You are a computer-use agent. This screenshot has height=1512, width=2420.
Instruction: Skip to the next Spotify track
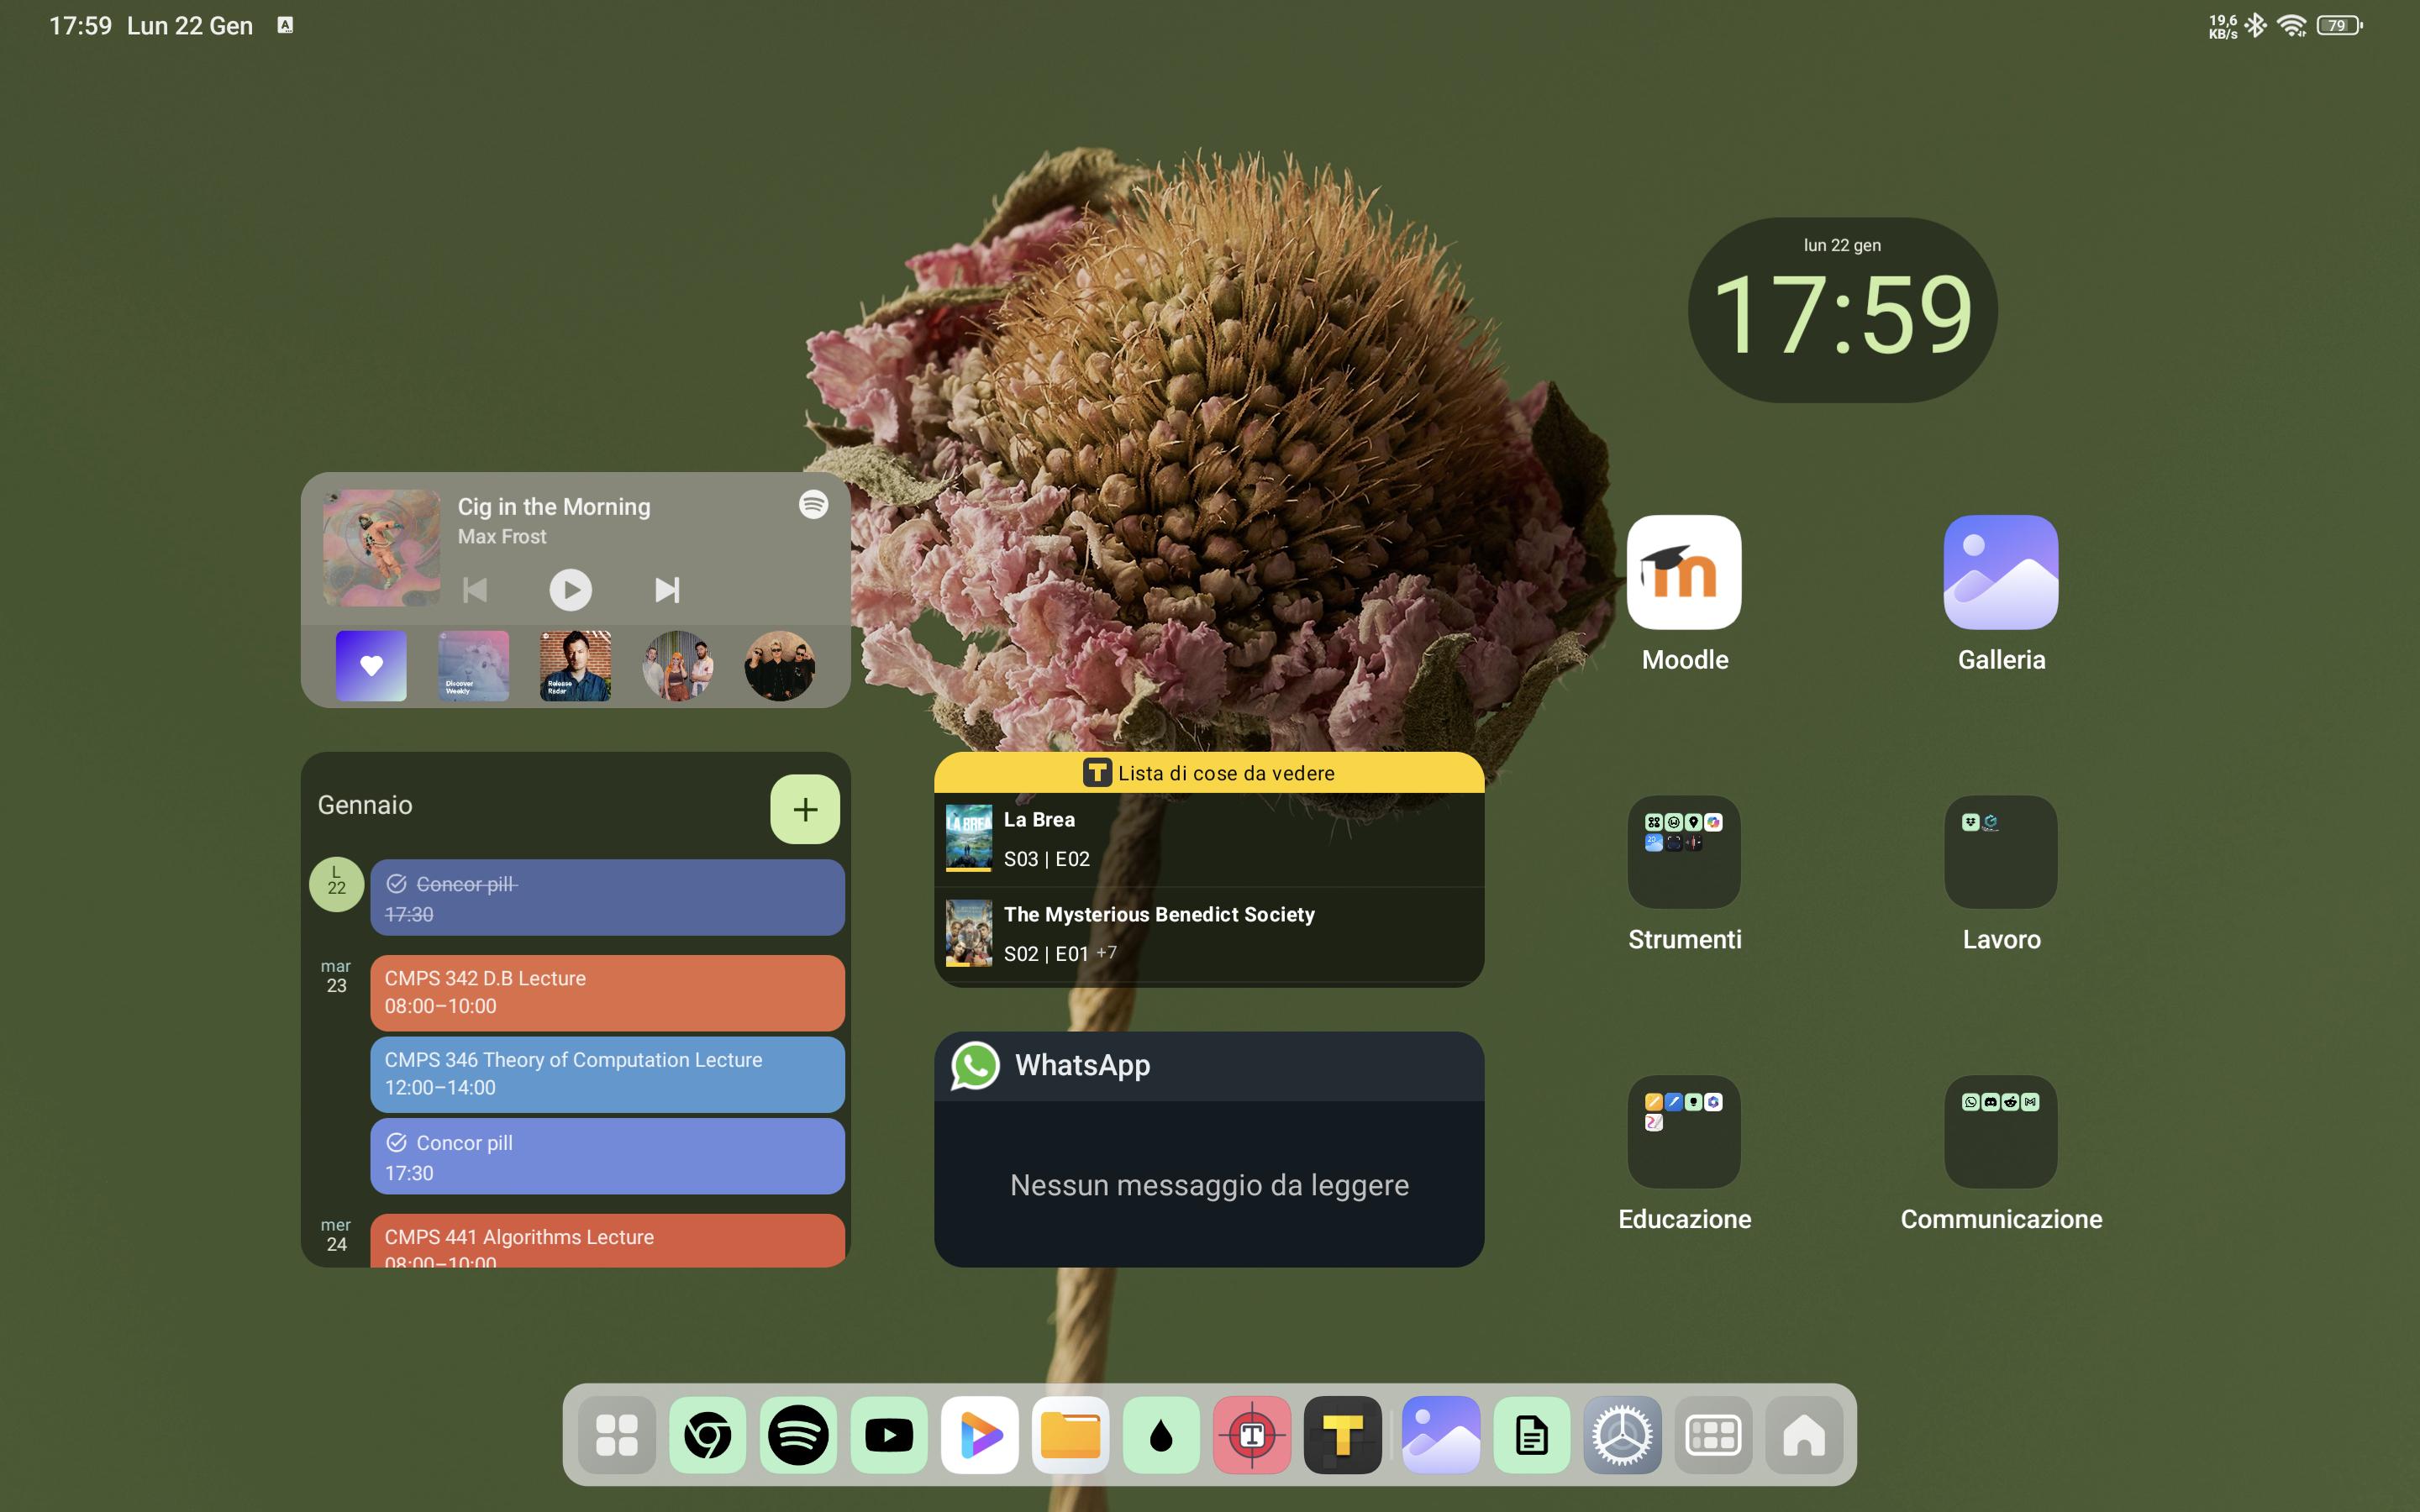click(668, 589)
